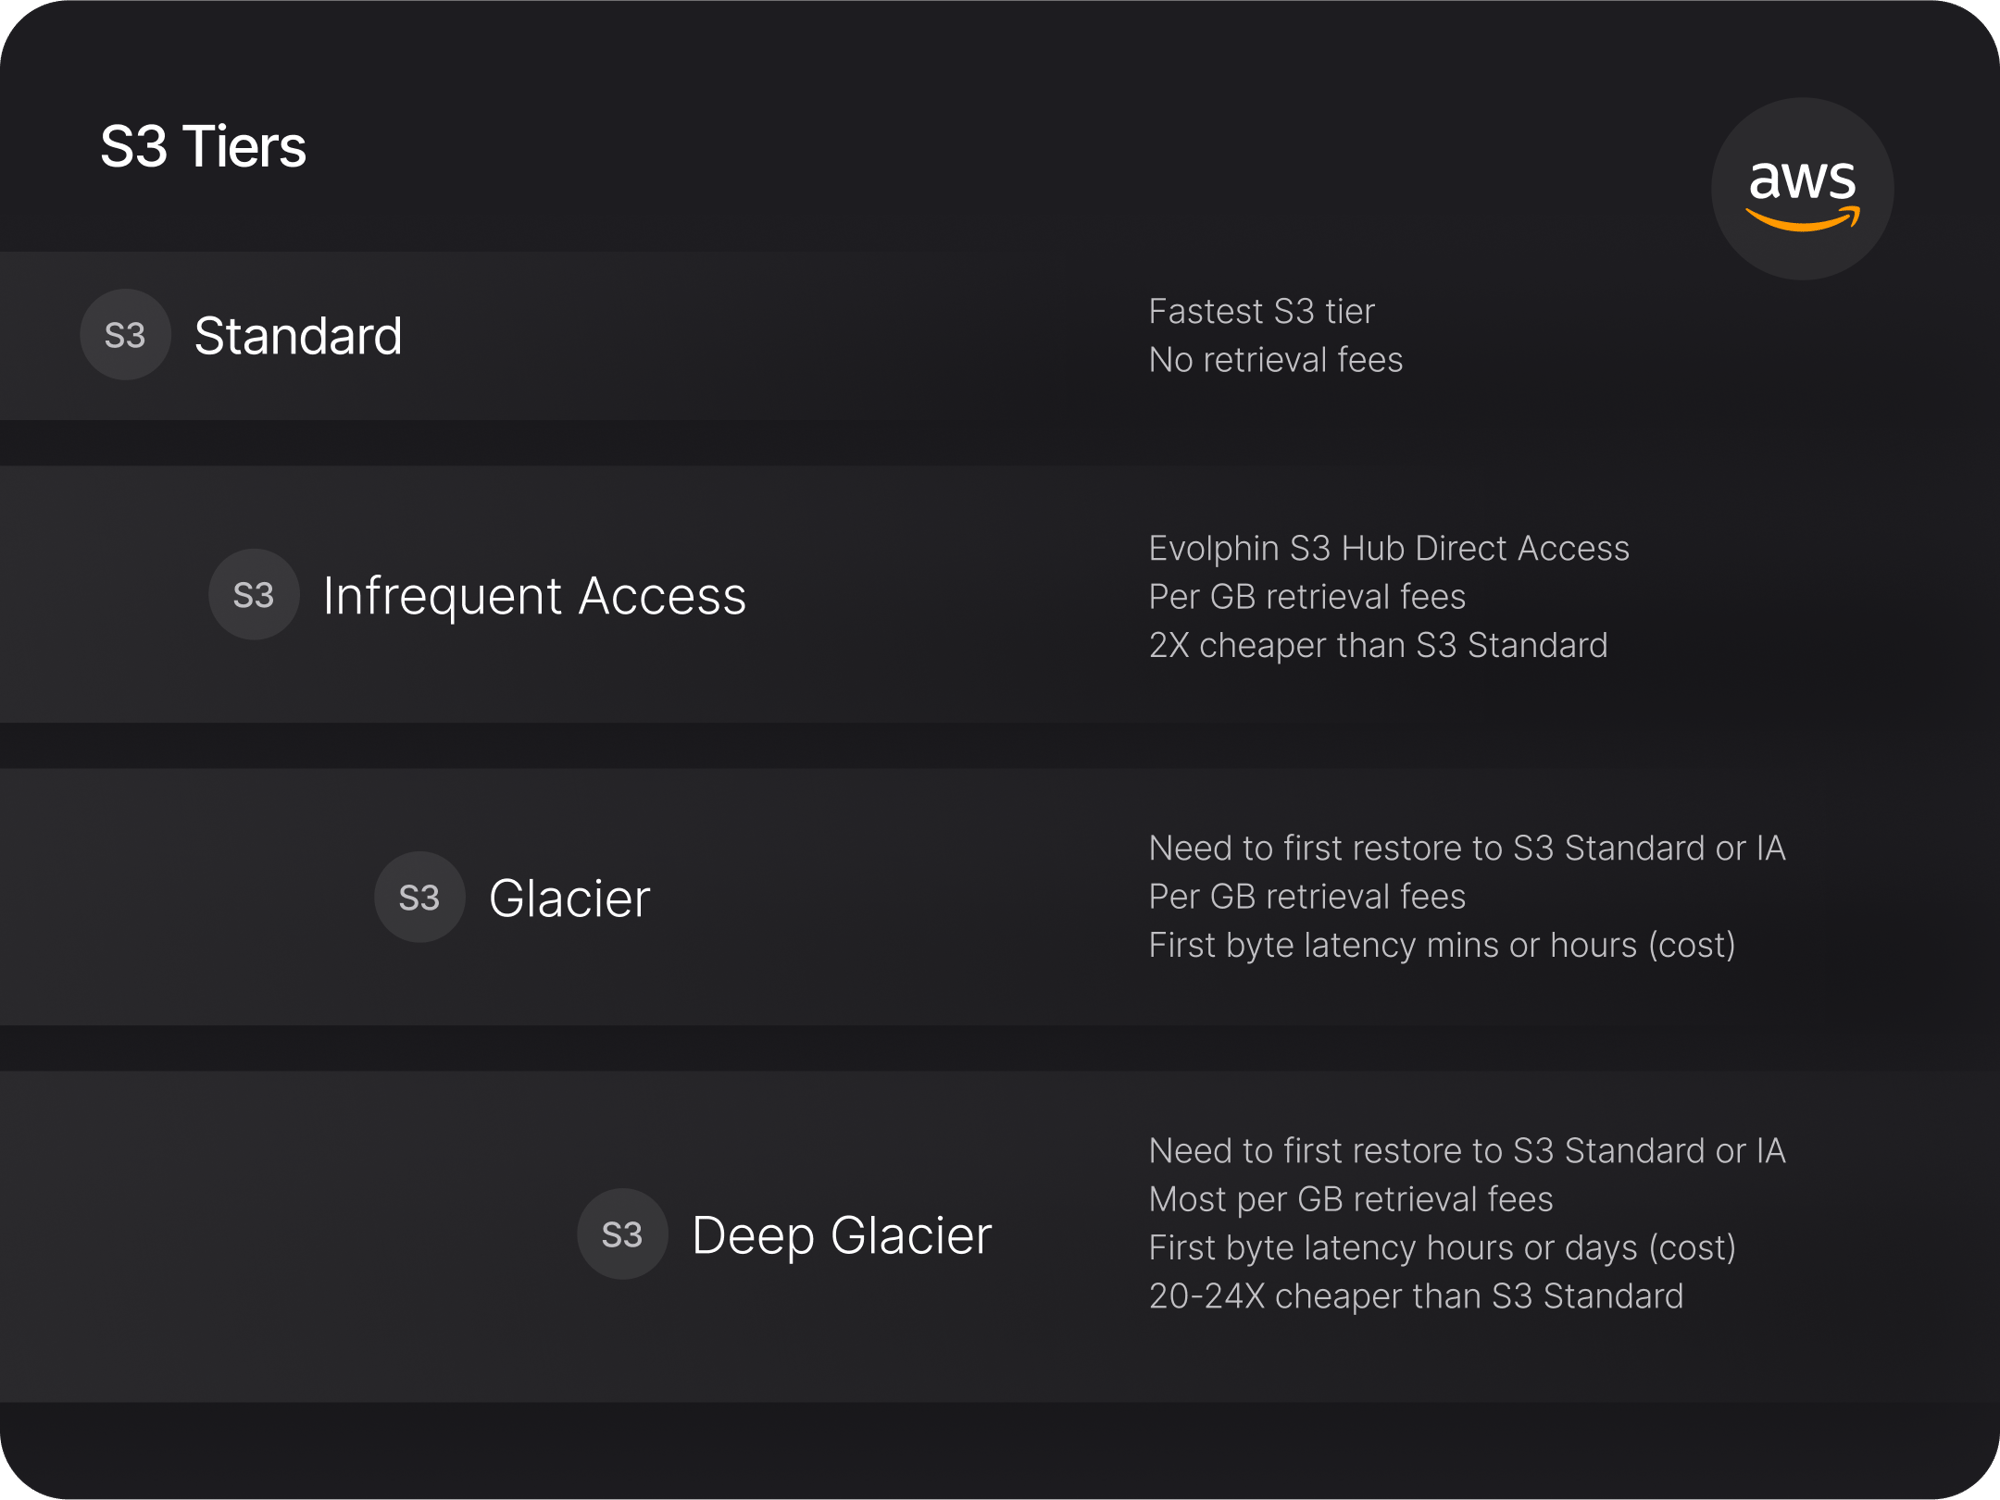Screen dimensions: 2000x1500
Task: Click '2X cheaper than S3 Standard' text
Action: pos(1377,645)
